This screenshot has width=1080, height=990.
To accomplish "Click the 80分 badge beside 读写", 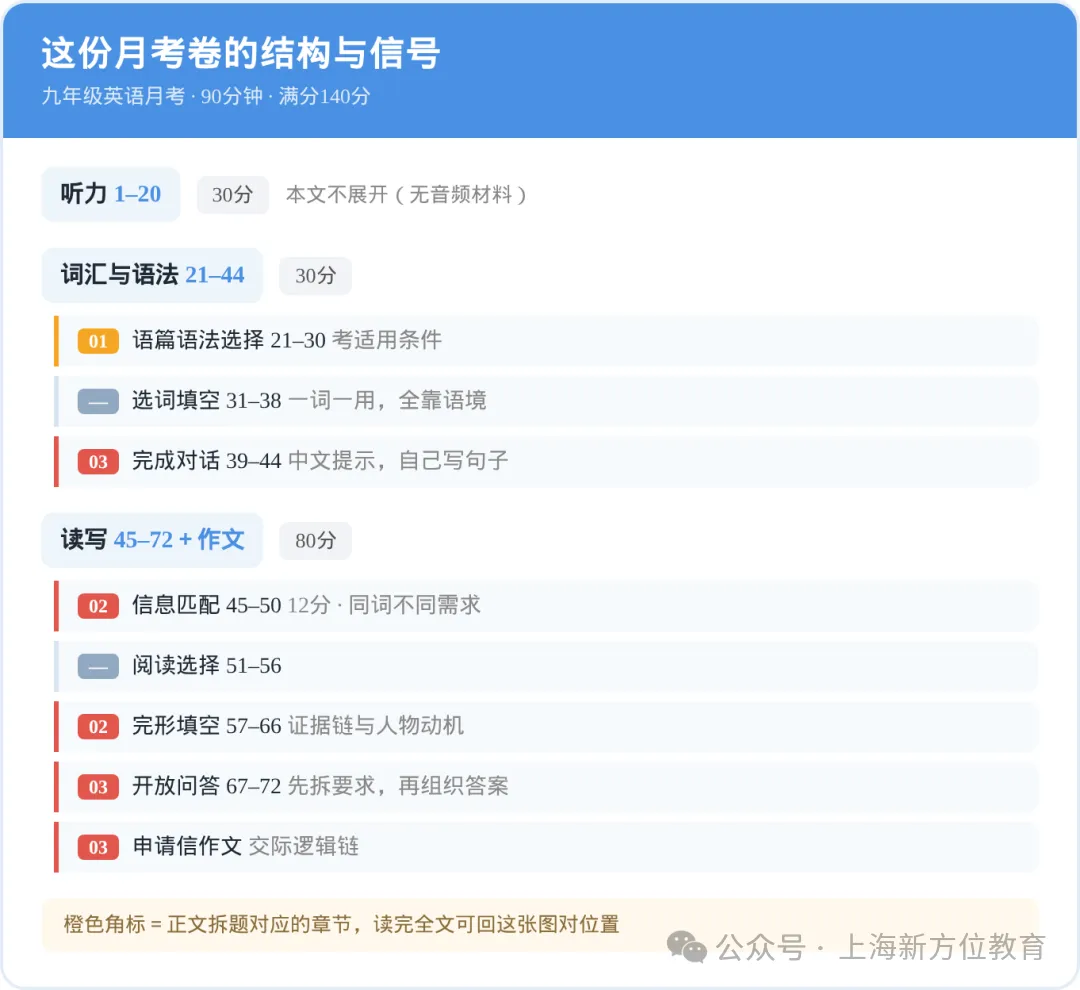I will tap(315, 541).
